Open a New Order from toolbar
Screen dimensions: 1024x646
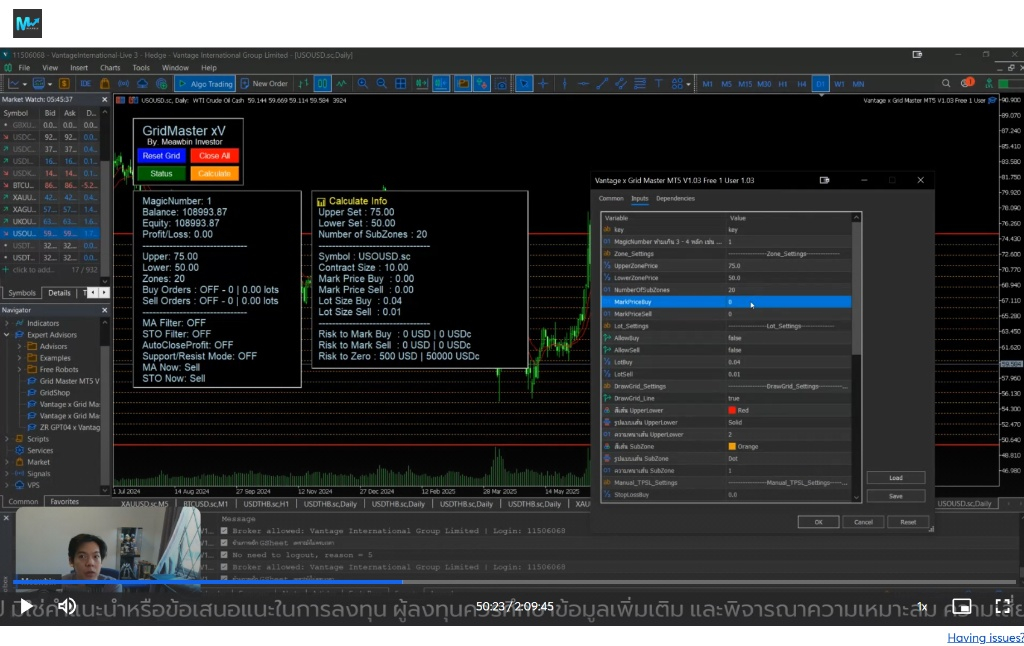[264, 84]
